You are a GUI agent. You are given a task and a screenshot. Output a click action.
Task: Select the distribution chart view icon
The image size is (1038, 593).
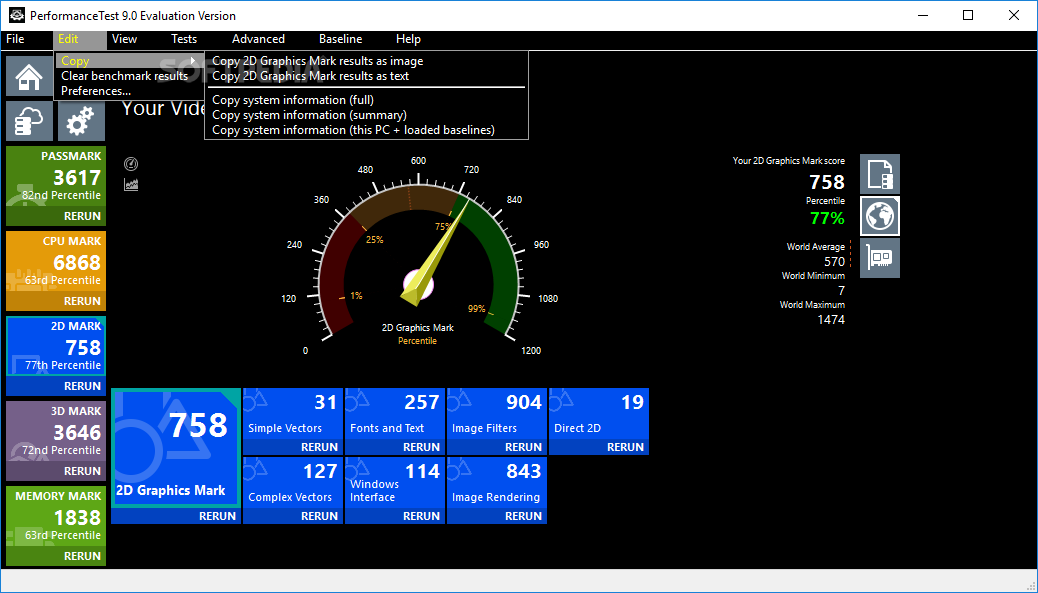click(131, 185)
